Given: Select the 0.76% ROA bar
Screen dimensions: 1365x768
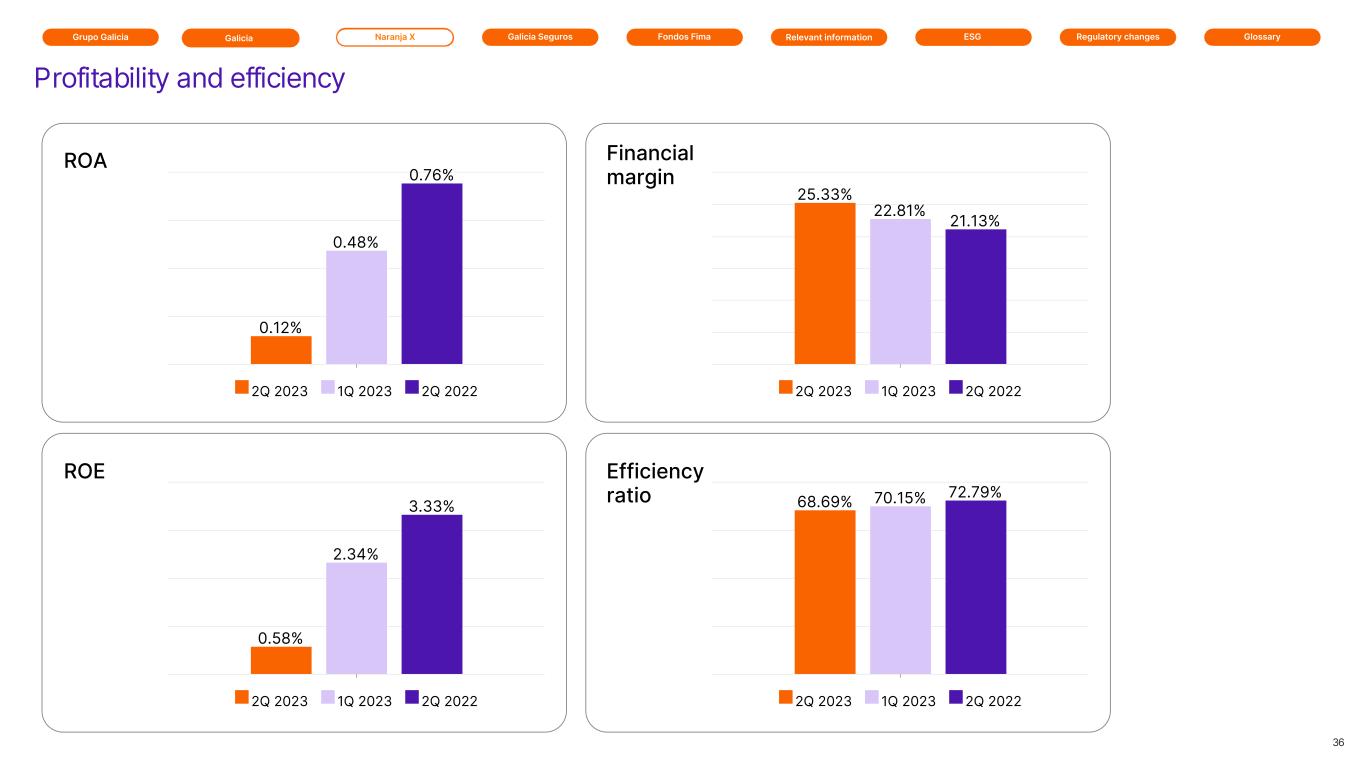Looking at the screenshot, I should point(431,273).
